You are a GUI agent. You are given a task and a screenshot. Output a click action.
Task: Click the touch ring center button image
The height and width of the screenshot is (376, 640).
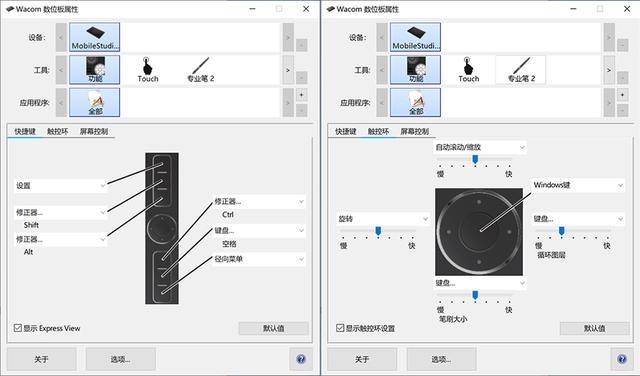click(479, 231)
